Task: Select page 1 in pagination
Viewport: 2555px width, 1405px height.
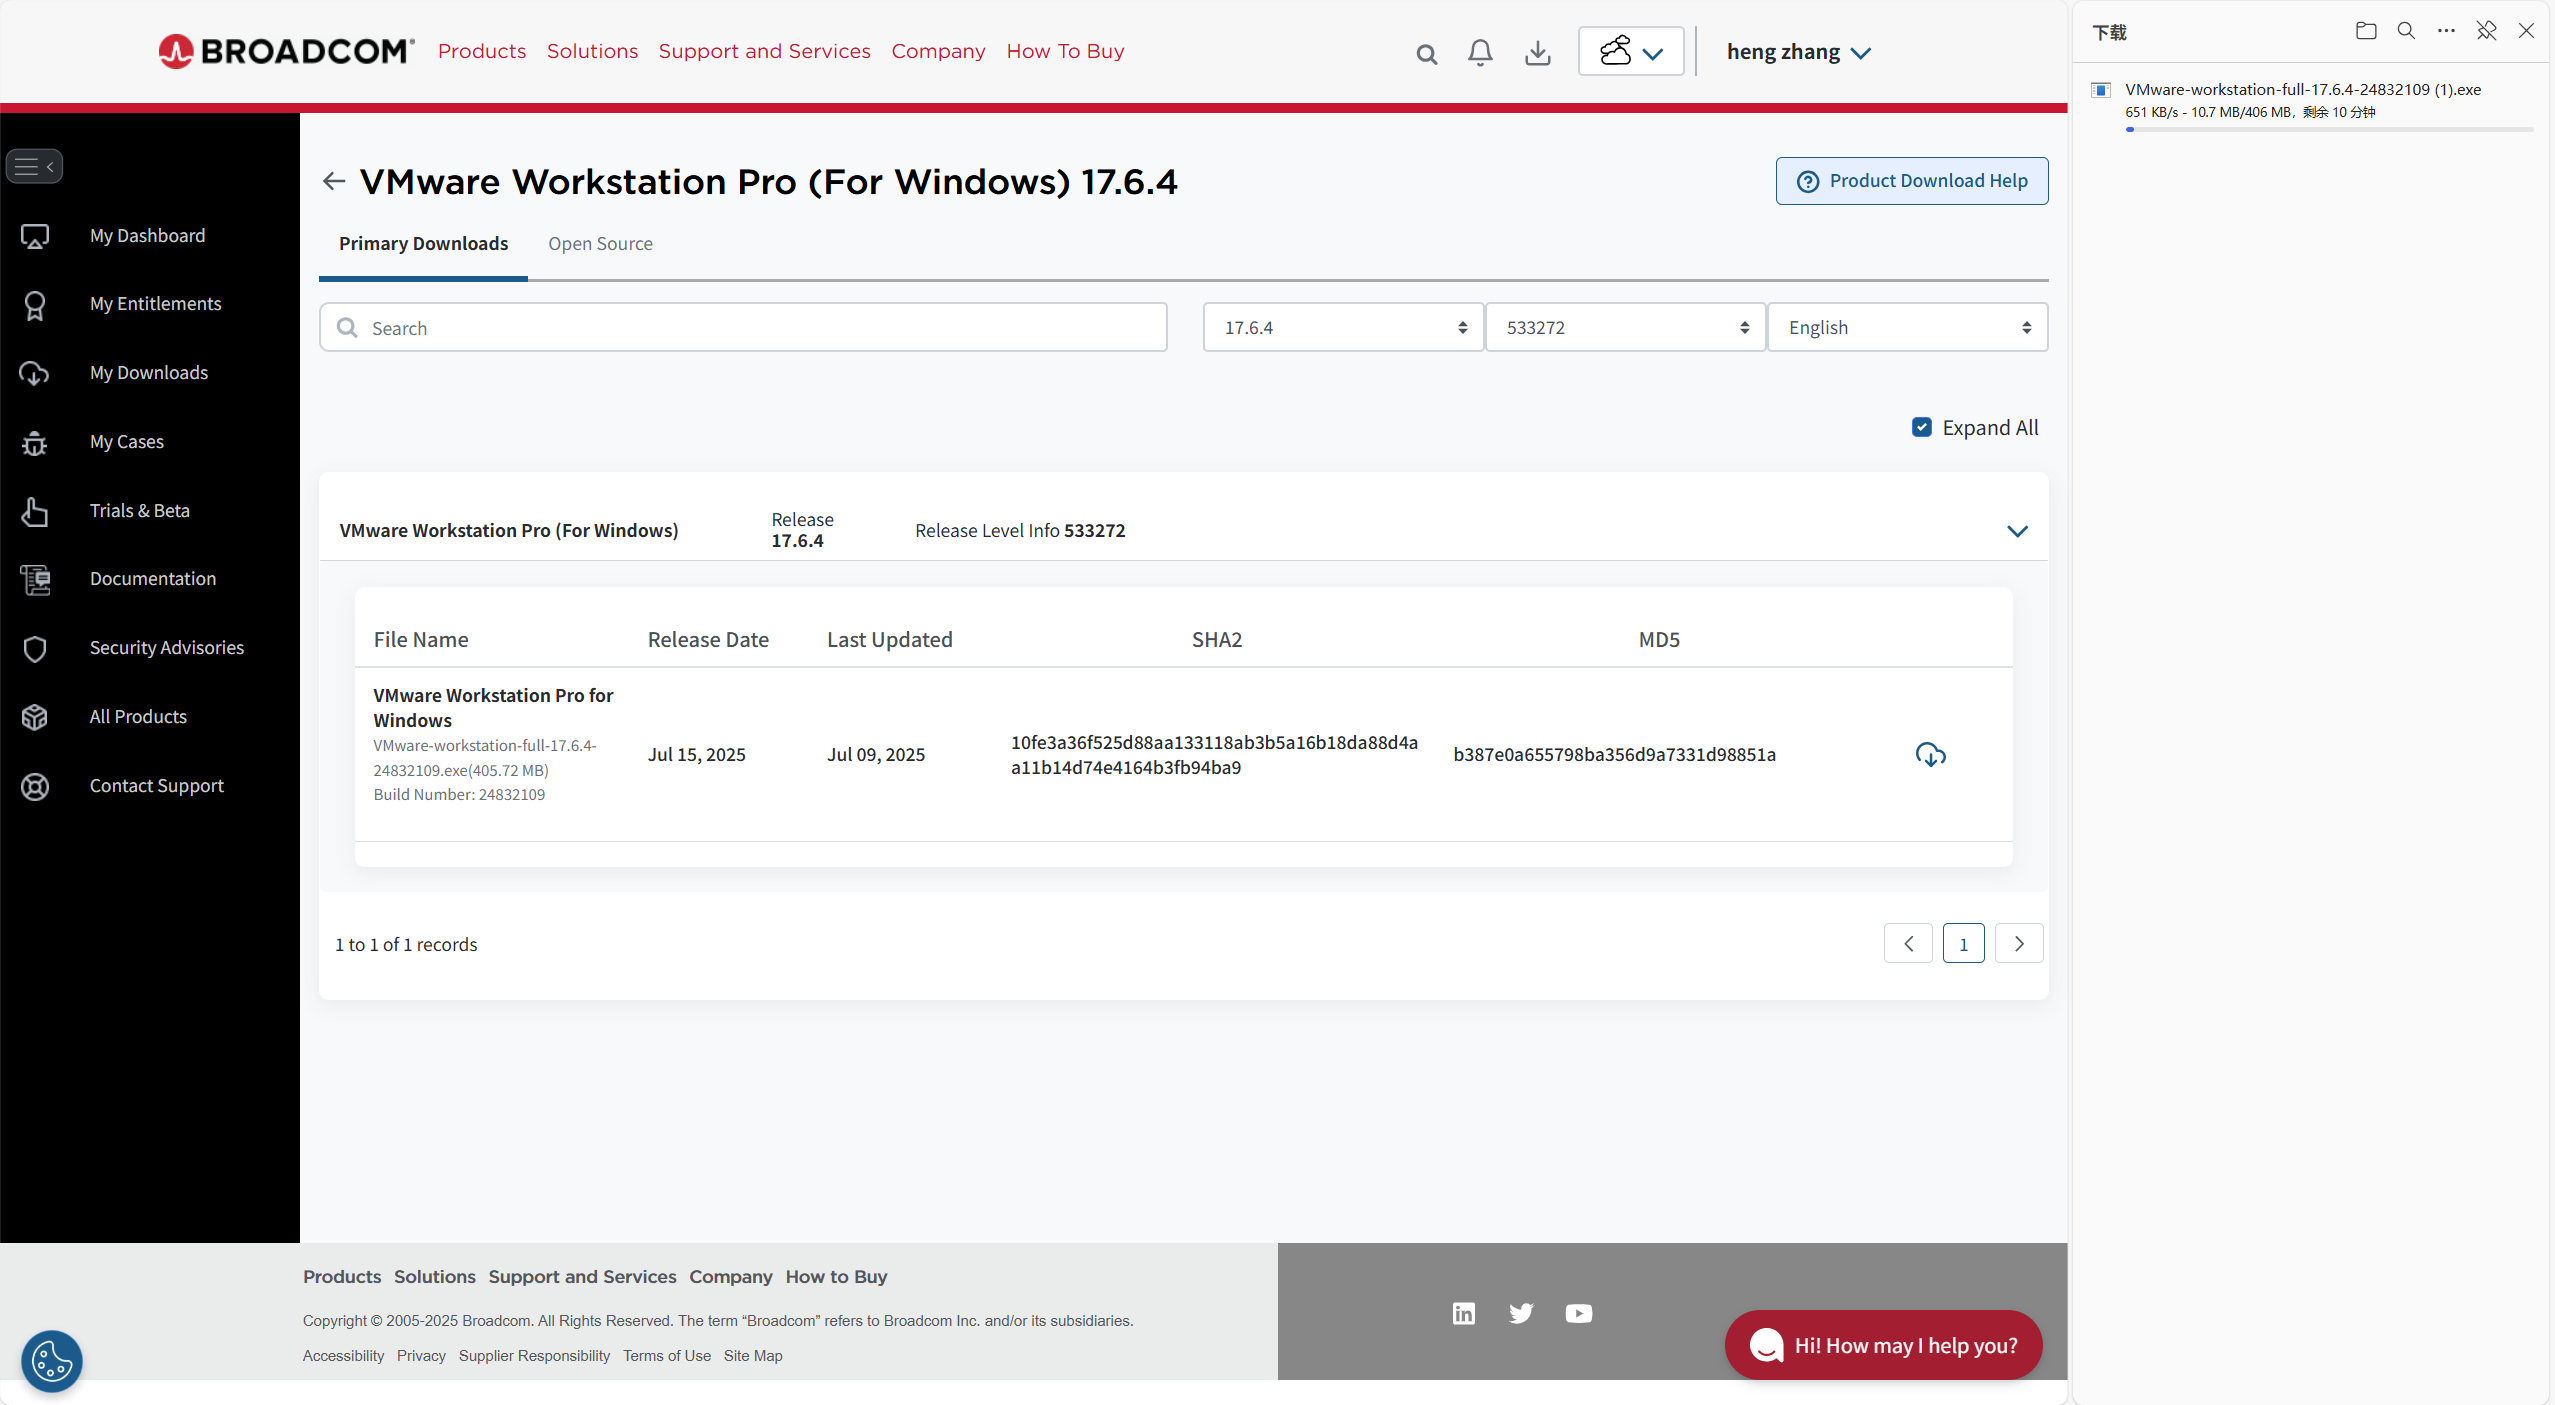Action: [1963, 944]
